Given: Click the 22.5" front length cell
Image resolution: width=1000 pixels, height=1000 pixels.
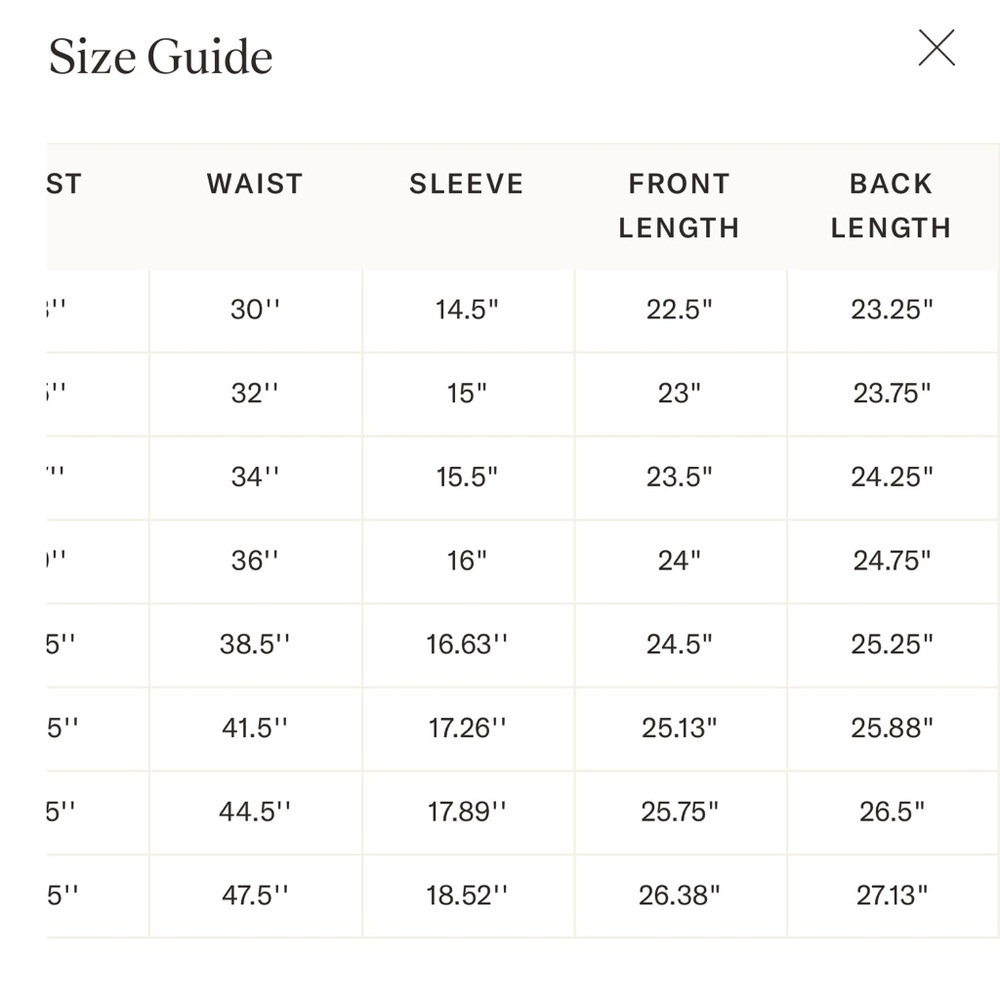Looking at the screenshot, I should [679, 310].
